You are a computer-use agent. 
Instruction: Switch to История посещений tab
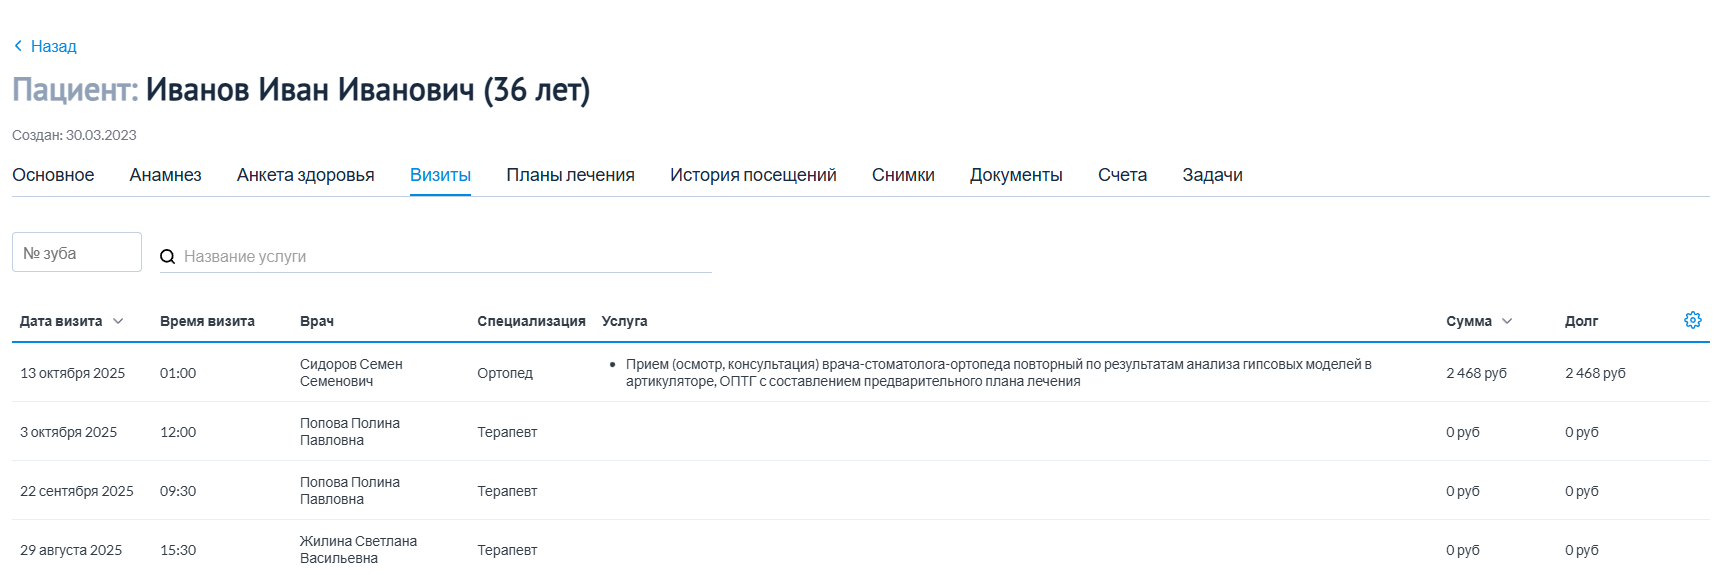753,175
